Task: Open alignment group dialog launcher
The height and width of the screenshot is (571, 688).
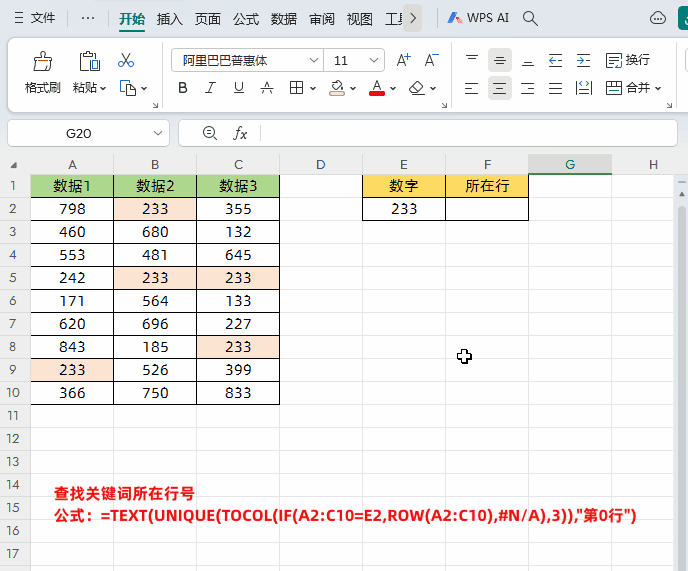Action: [669, 105]
